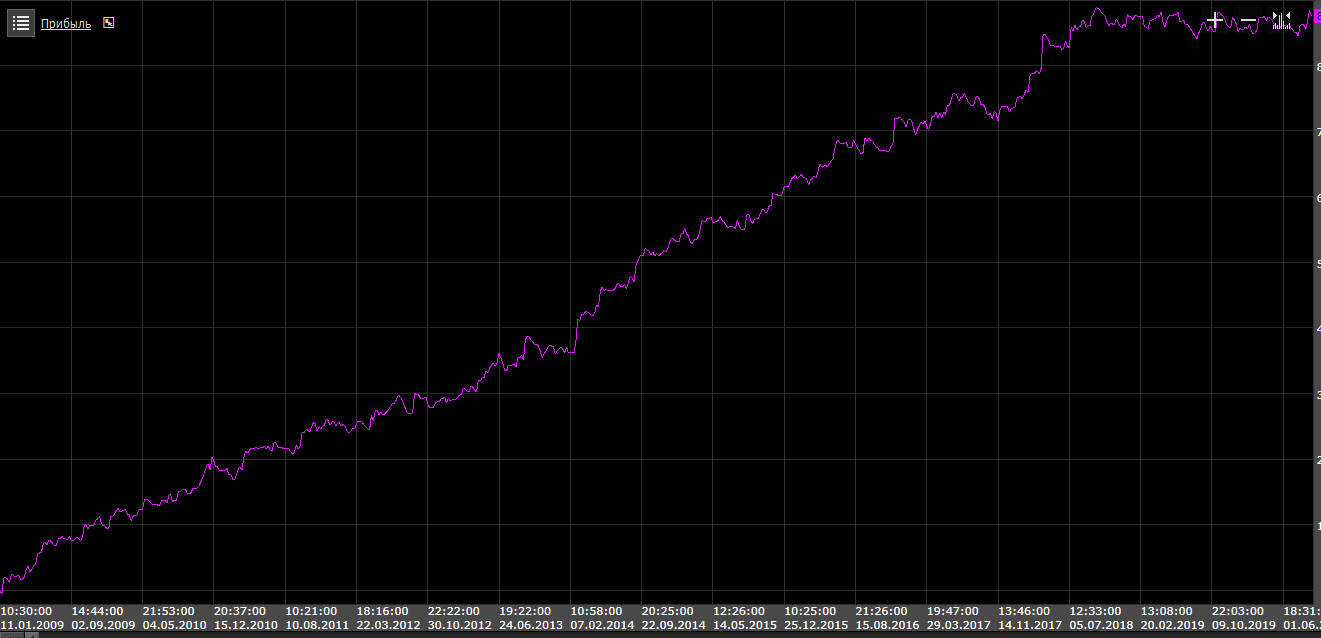The height and width of the screenshot is (638, 1321).
Task: Click the magenta current value marker
Action: tap(1317, 15)
